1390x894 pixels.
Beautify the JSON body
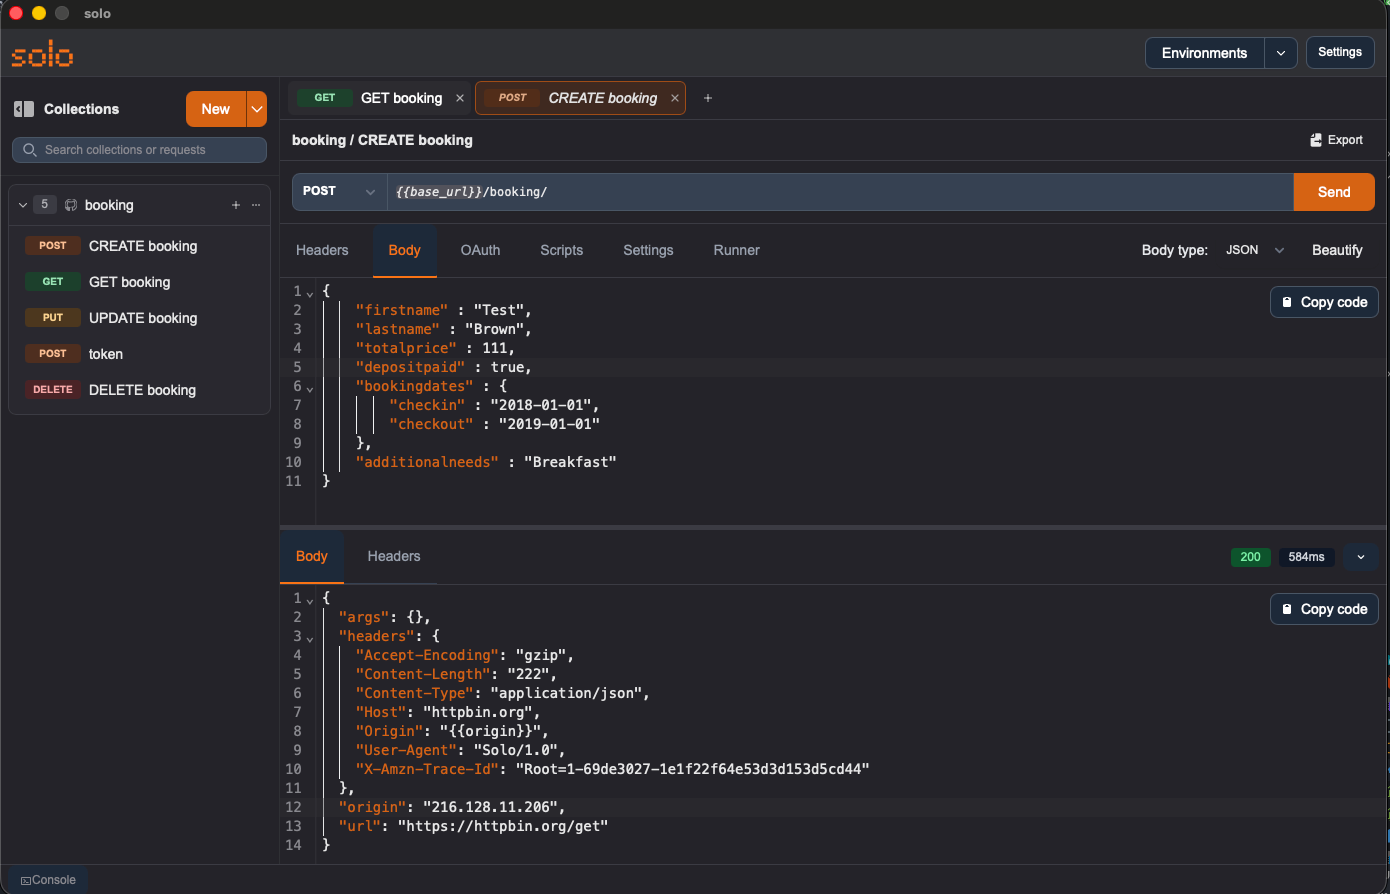pos(1337,250)
